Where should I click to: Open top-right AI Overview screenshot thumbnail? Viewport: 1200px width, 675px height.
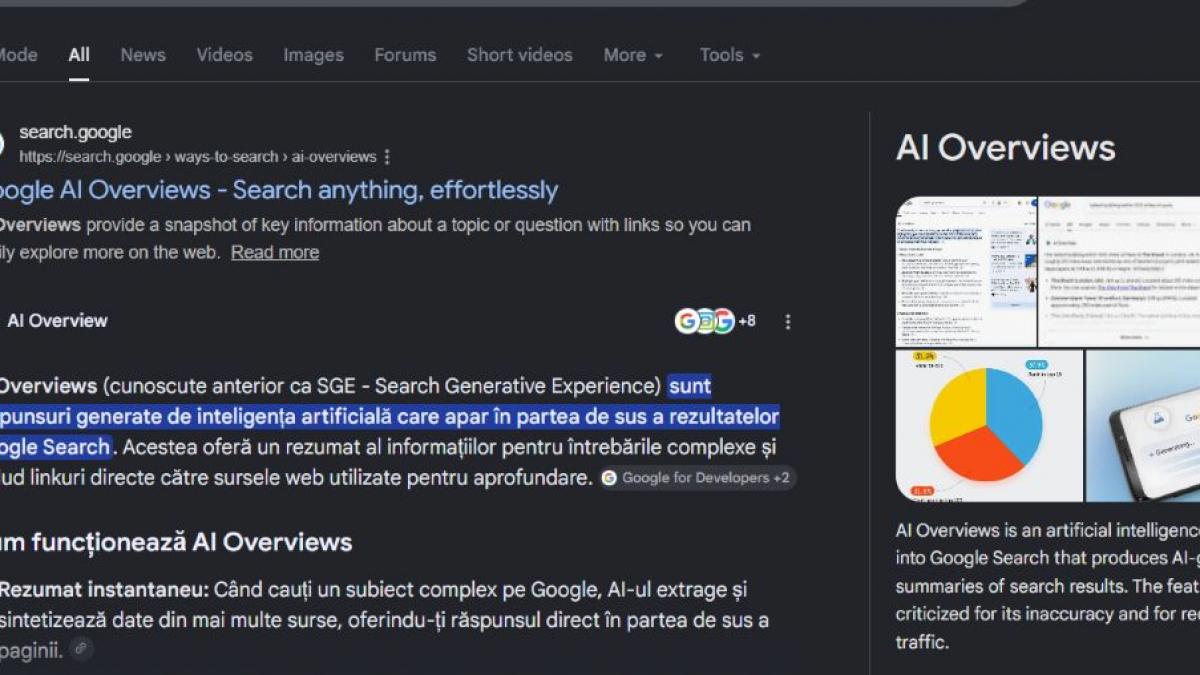click(1120, 271)
